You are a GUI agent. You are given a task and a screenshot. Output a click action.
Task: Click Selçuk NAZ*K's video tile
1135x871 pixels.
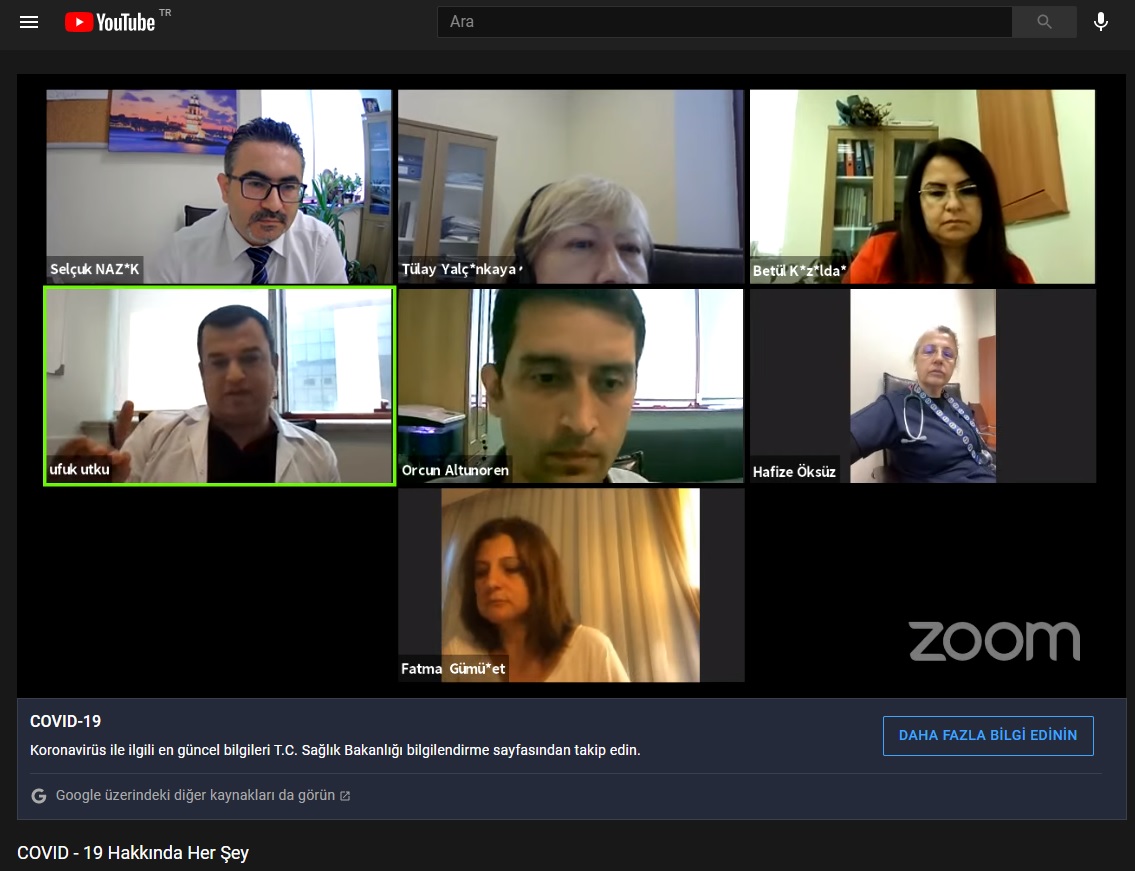(x=219, y=187)
